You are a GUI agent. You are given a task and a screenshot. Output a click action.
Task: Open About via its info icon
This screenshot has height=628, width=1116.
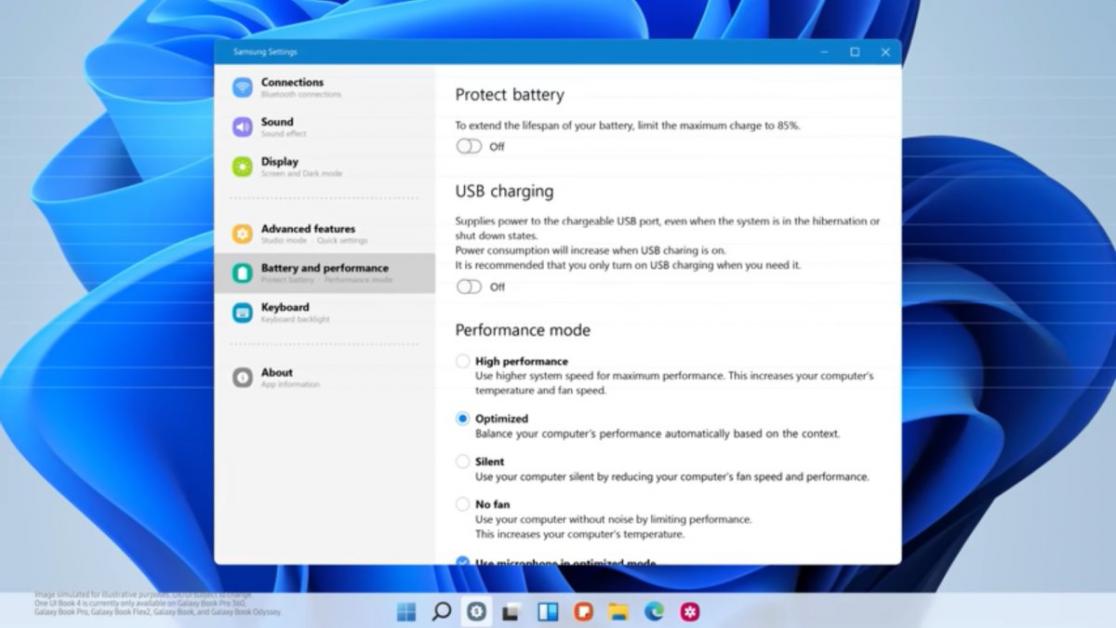click(242, 377)
